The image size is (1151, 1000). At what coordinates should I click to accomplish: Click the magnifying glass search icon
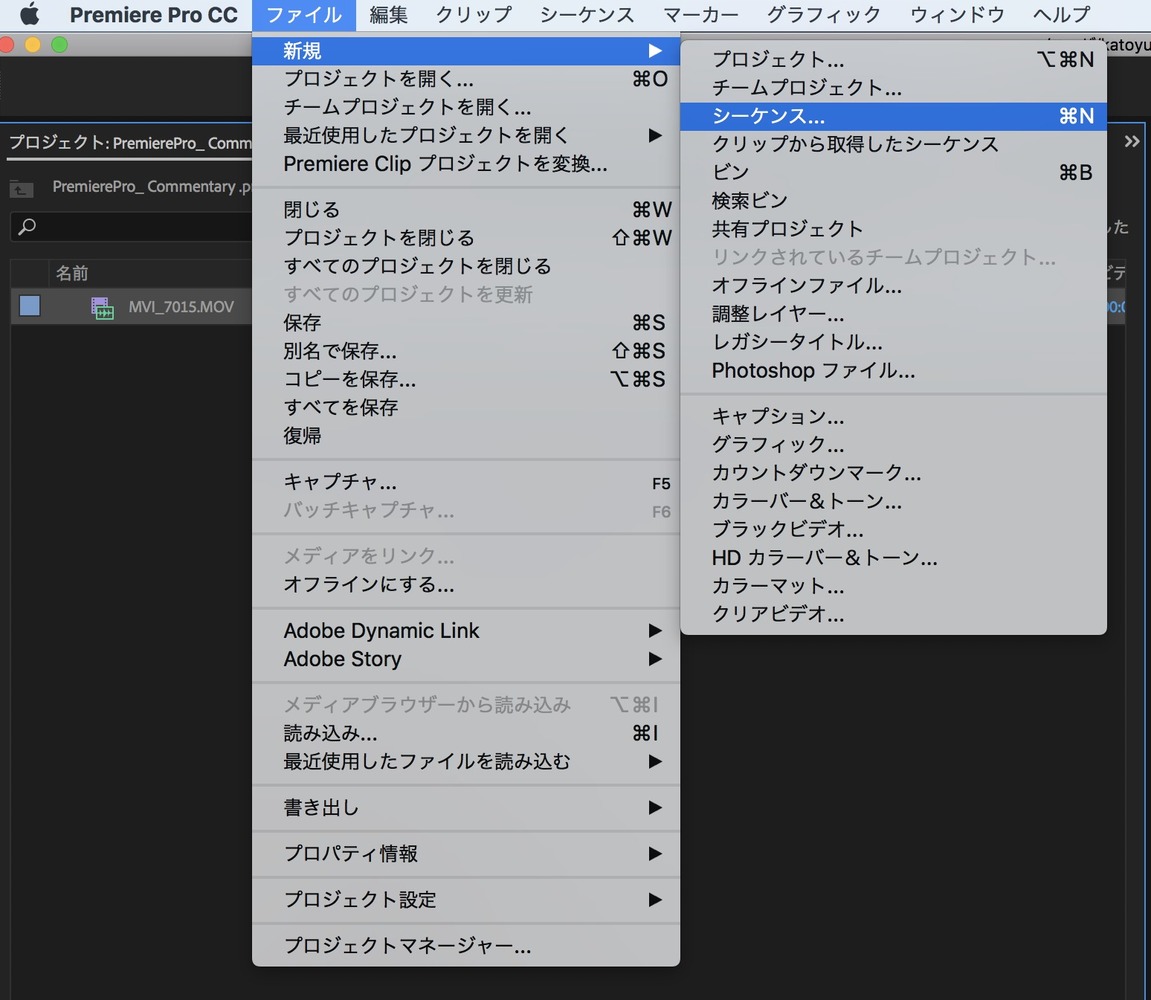click(x=27, y=227)
